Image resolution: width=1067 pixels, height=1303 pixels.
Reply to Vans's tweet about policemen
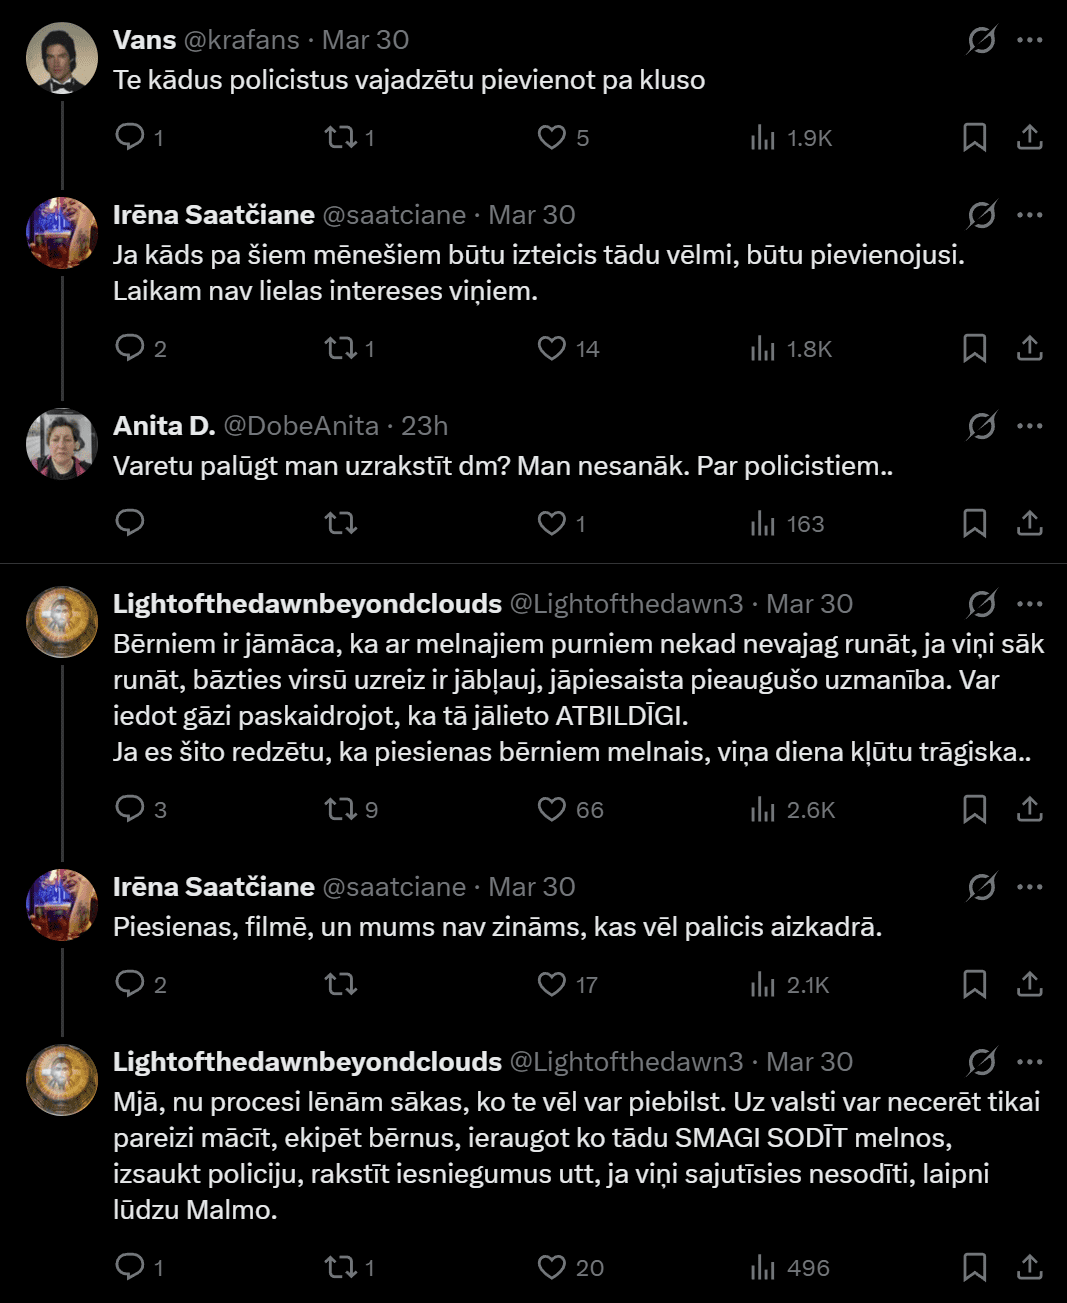coord(130,137)
